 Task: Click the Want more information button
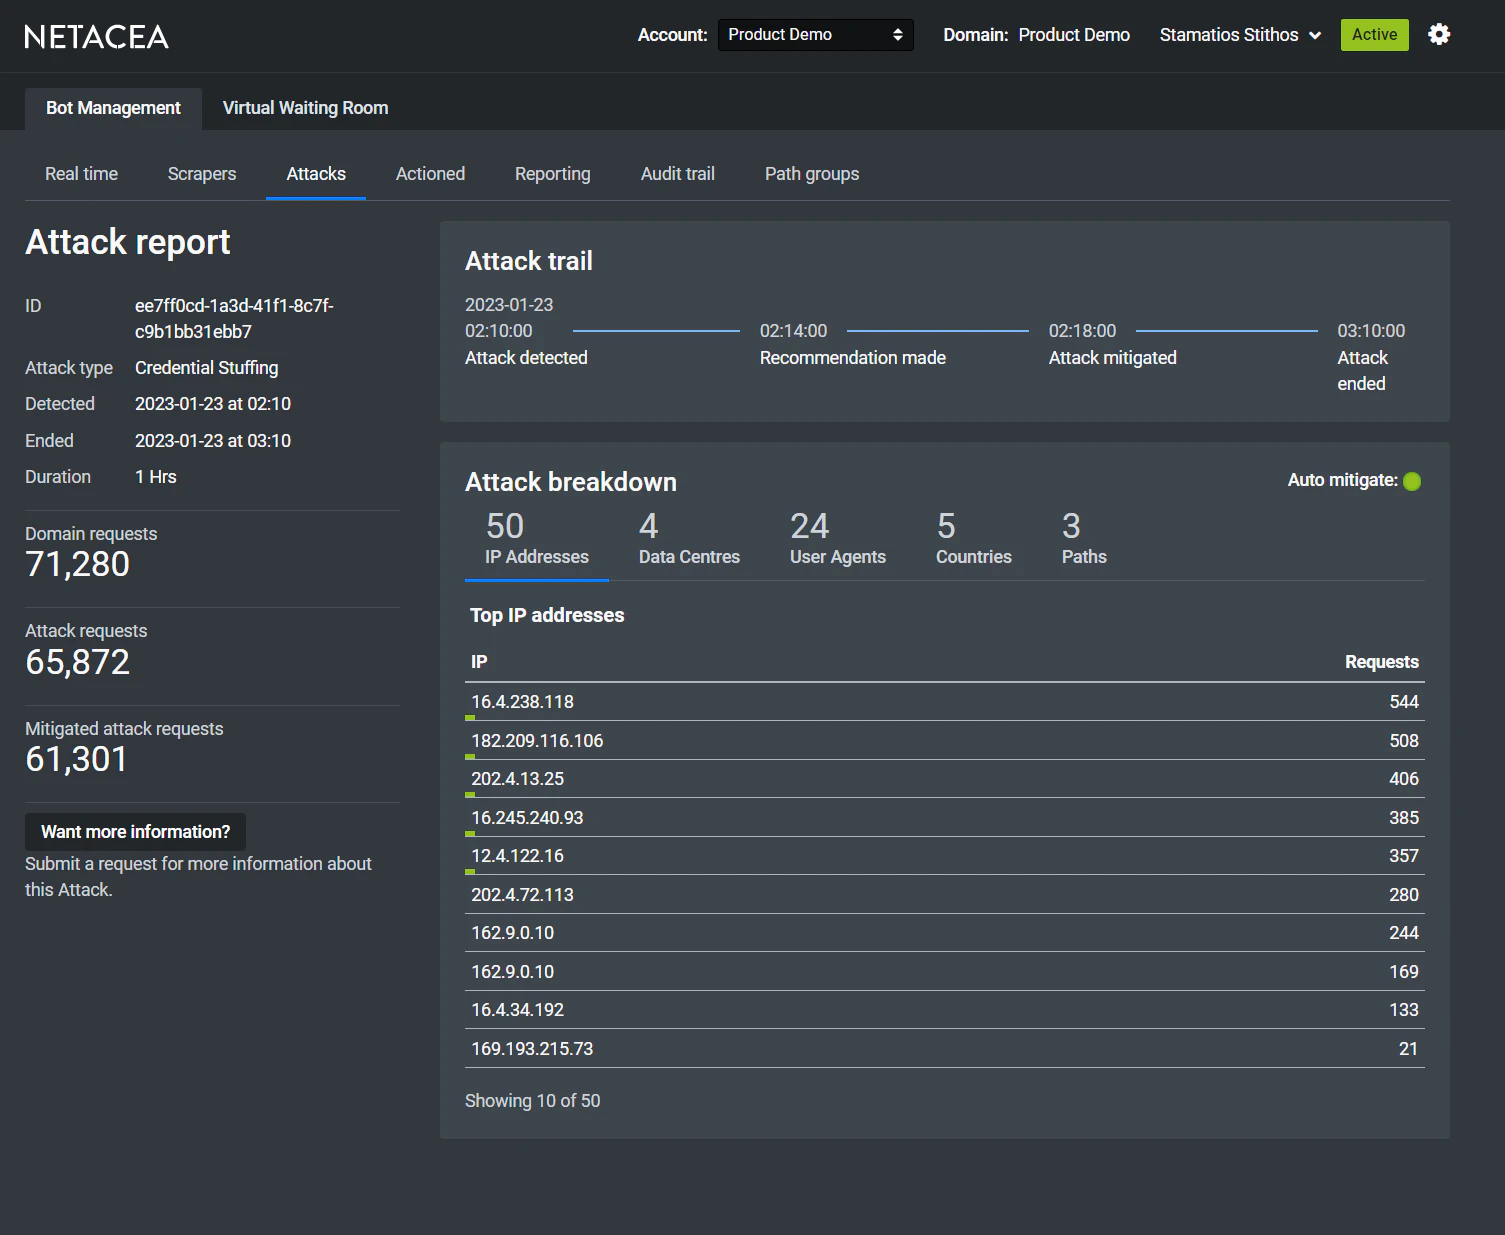pyautogui.click(x=134, y=831)
